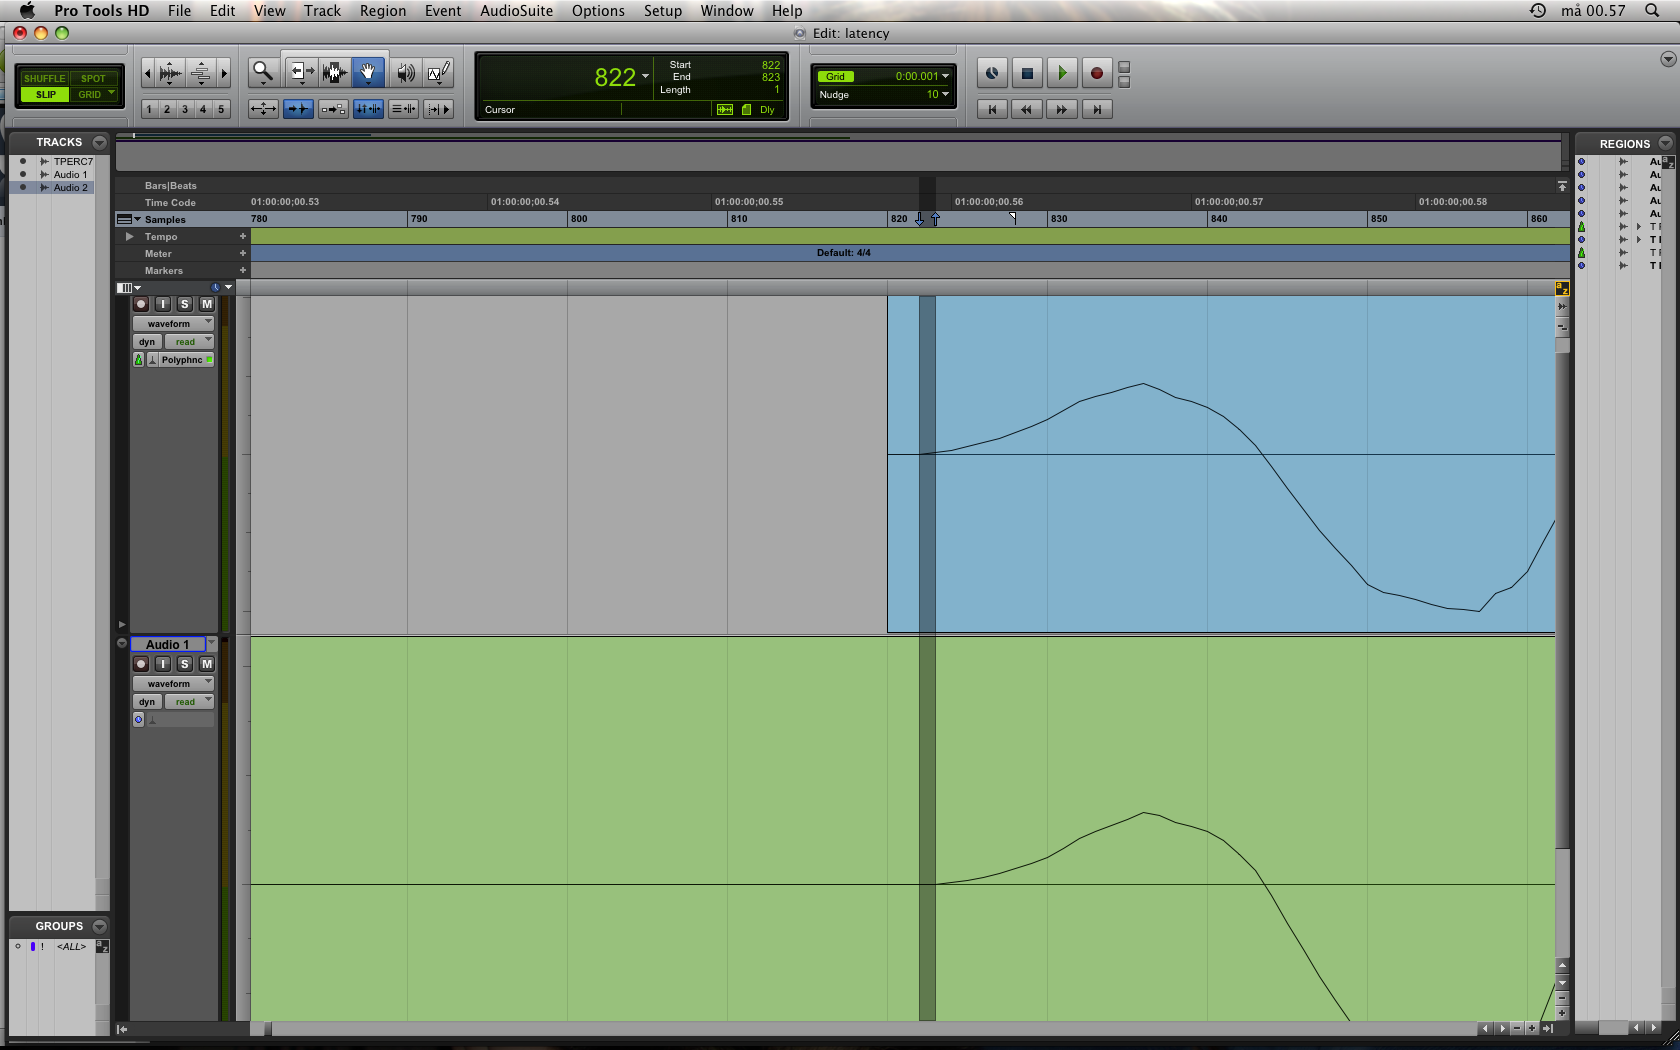Image resolution: width=1680 pixels, height=1050 pixels.
Task: Toggle input monitoring on Audio 1
Action: [x=163, y=664]
